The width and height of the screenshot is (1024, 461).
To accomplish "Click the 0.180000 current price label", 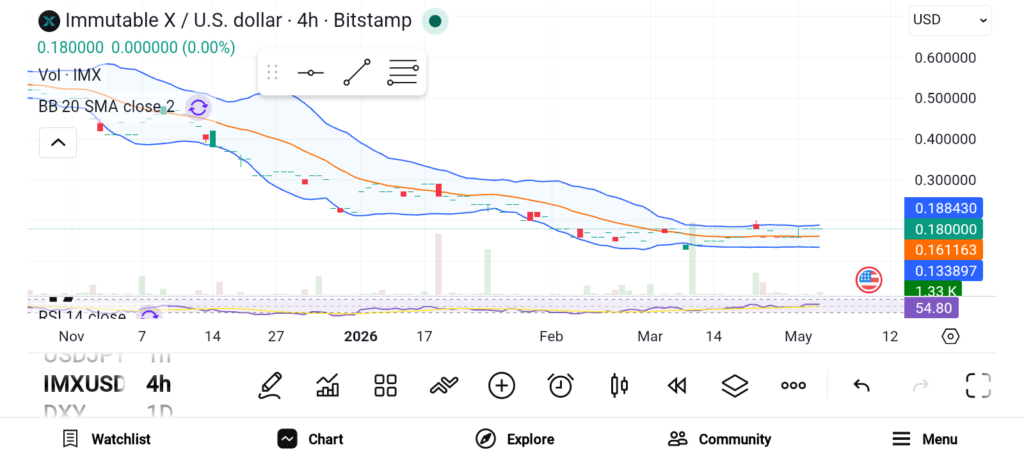I will coord(944,229).
